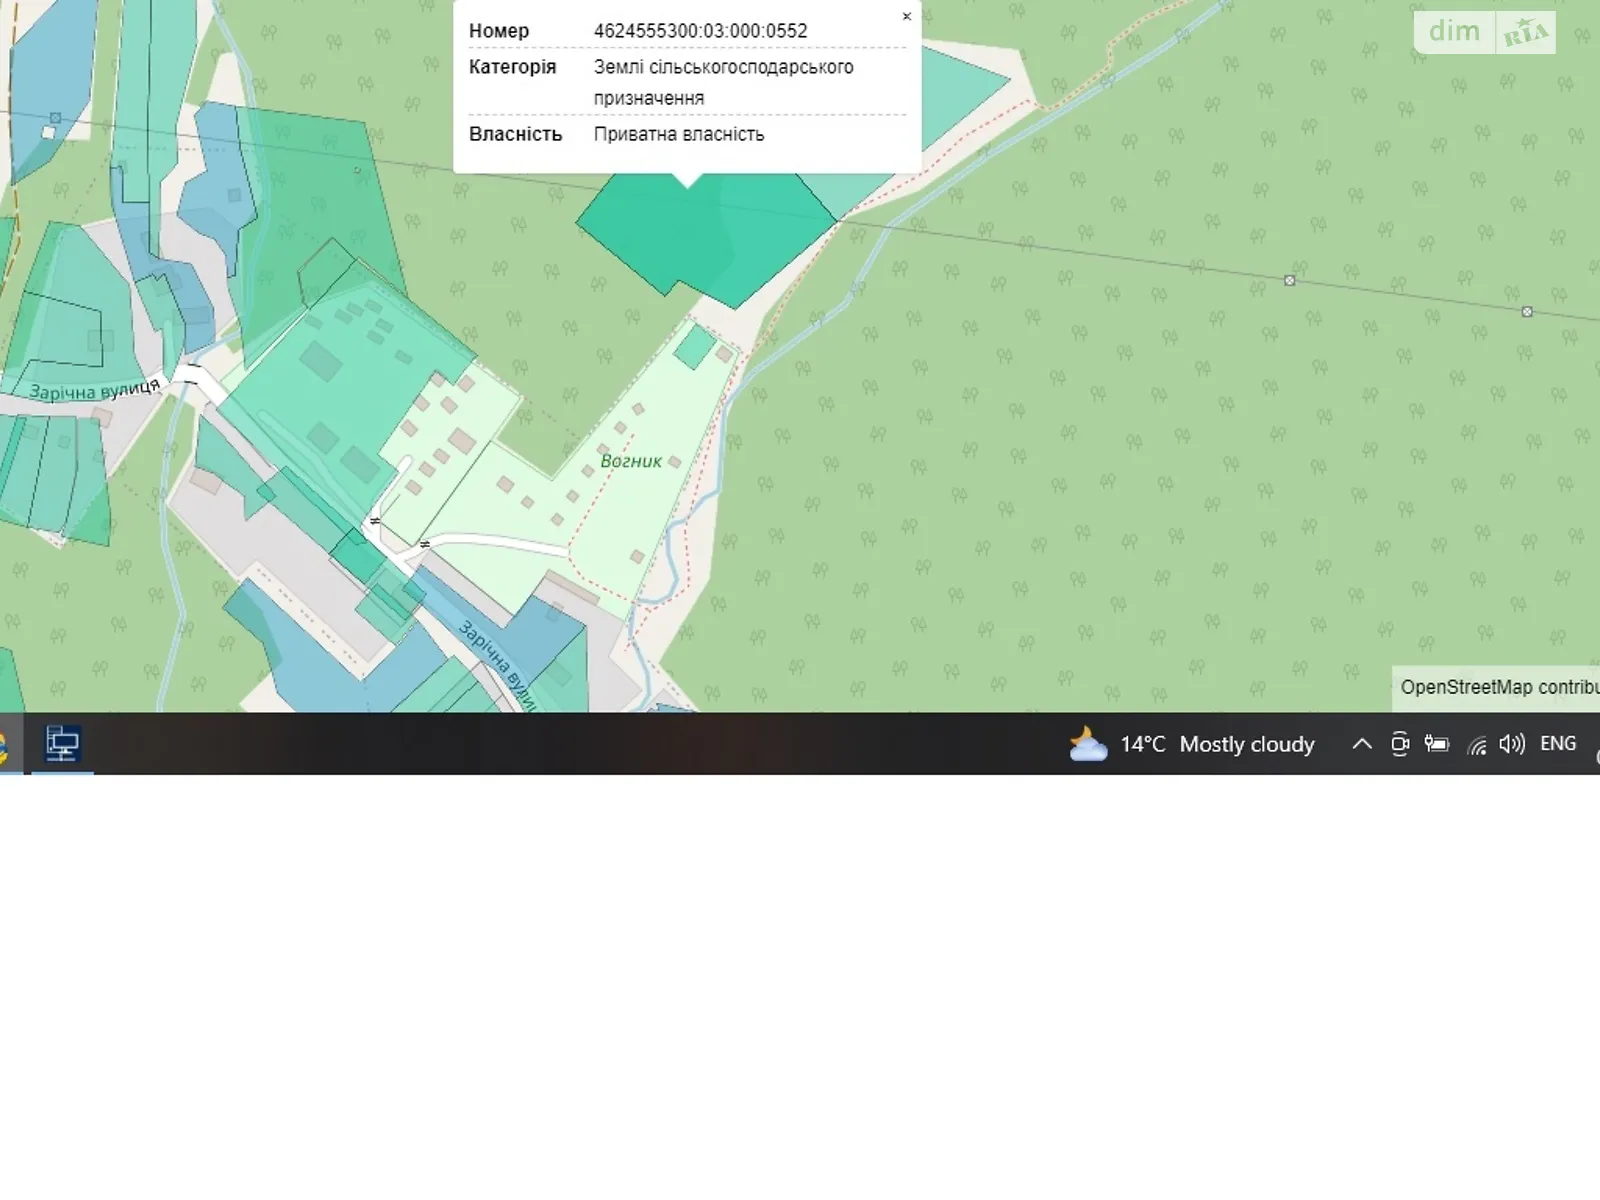1600x1200 pixels.
Task: Open the remote desktop taskbar app
Action: [x=62, y=744]
